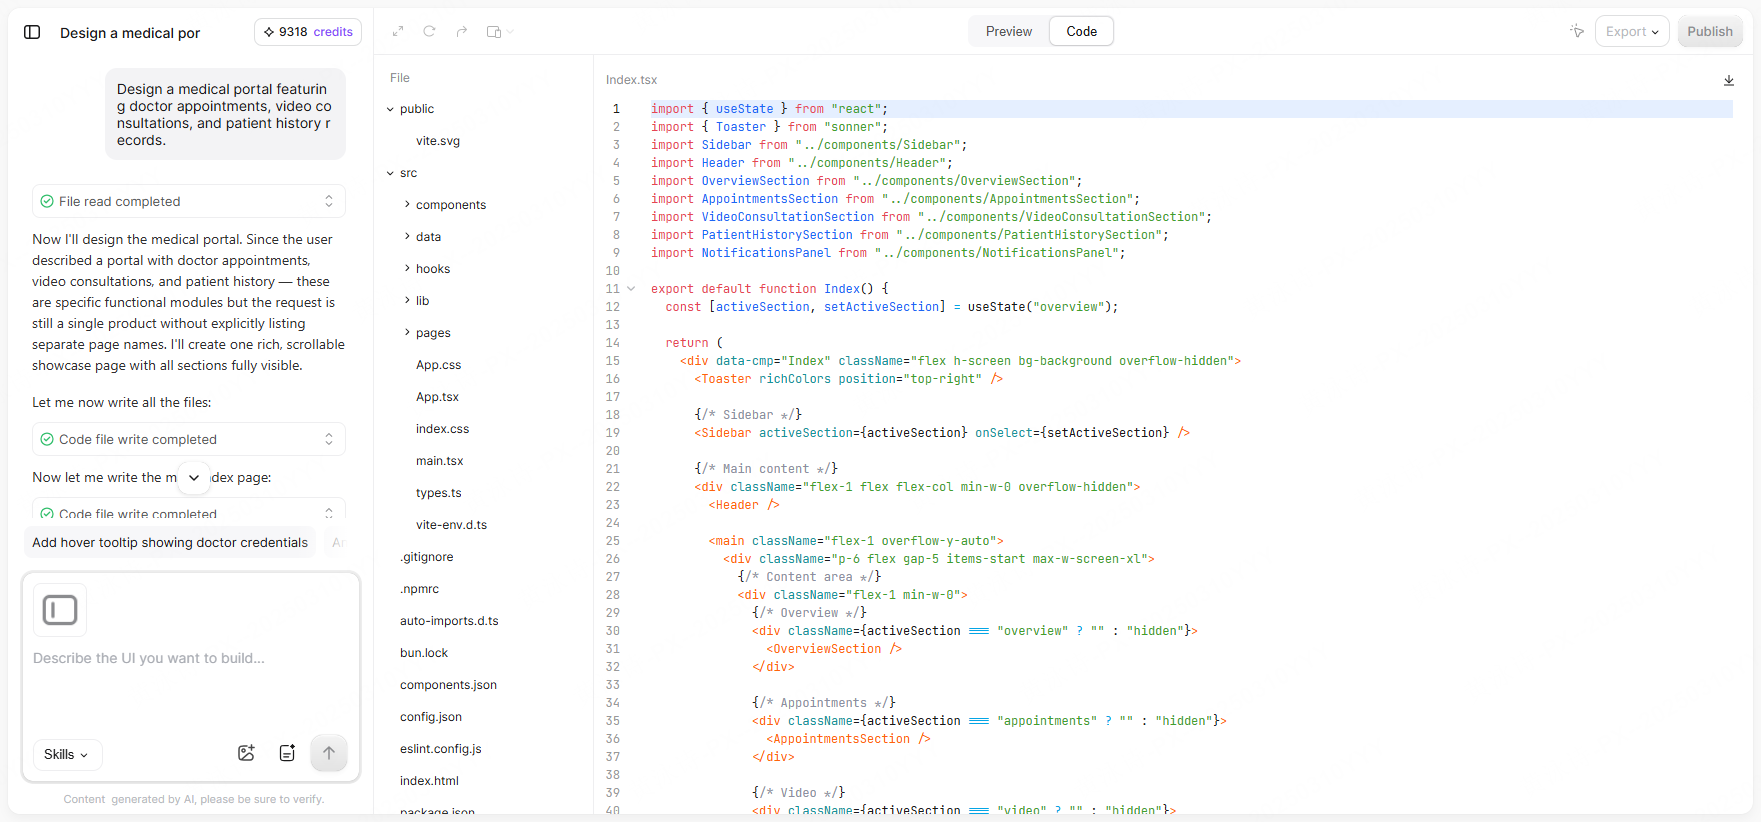
Task: Open vite-env.d.ts file
Action: [451, 525]
